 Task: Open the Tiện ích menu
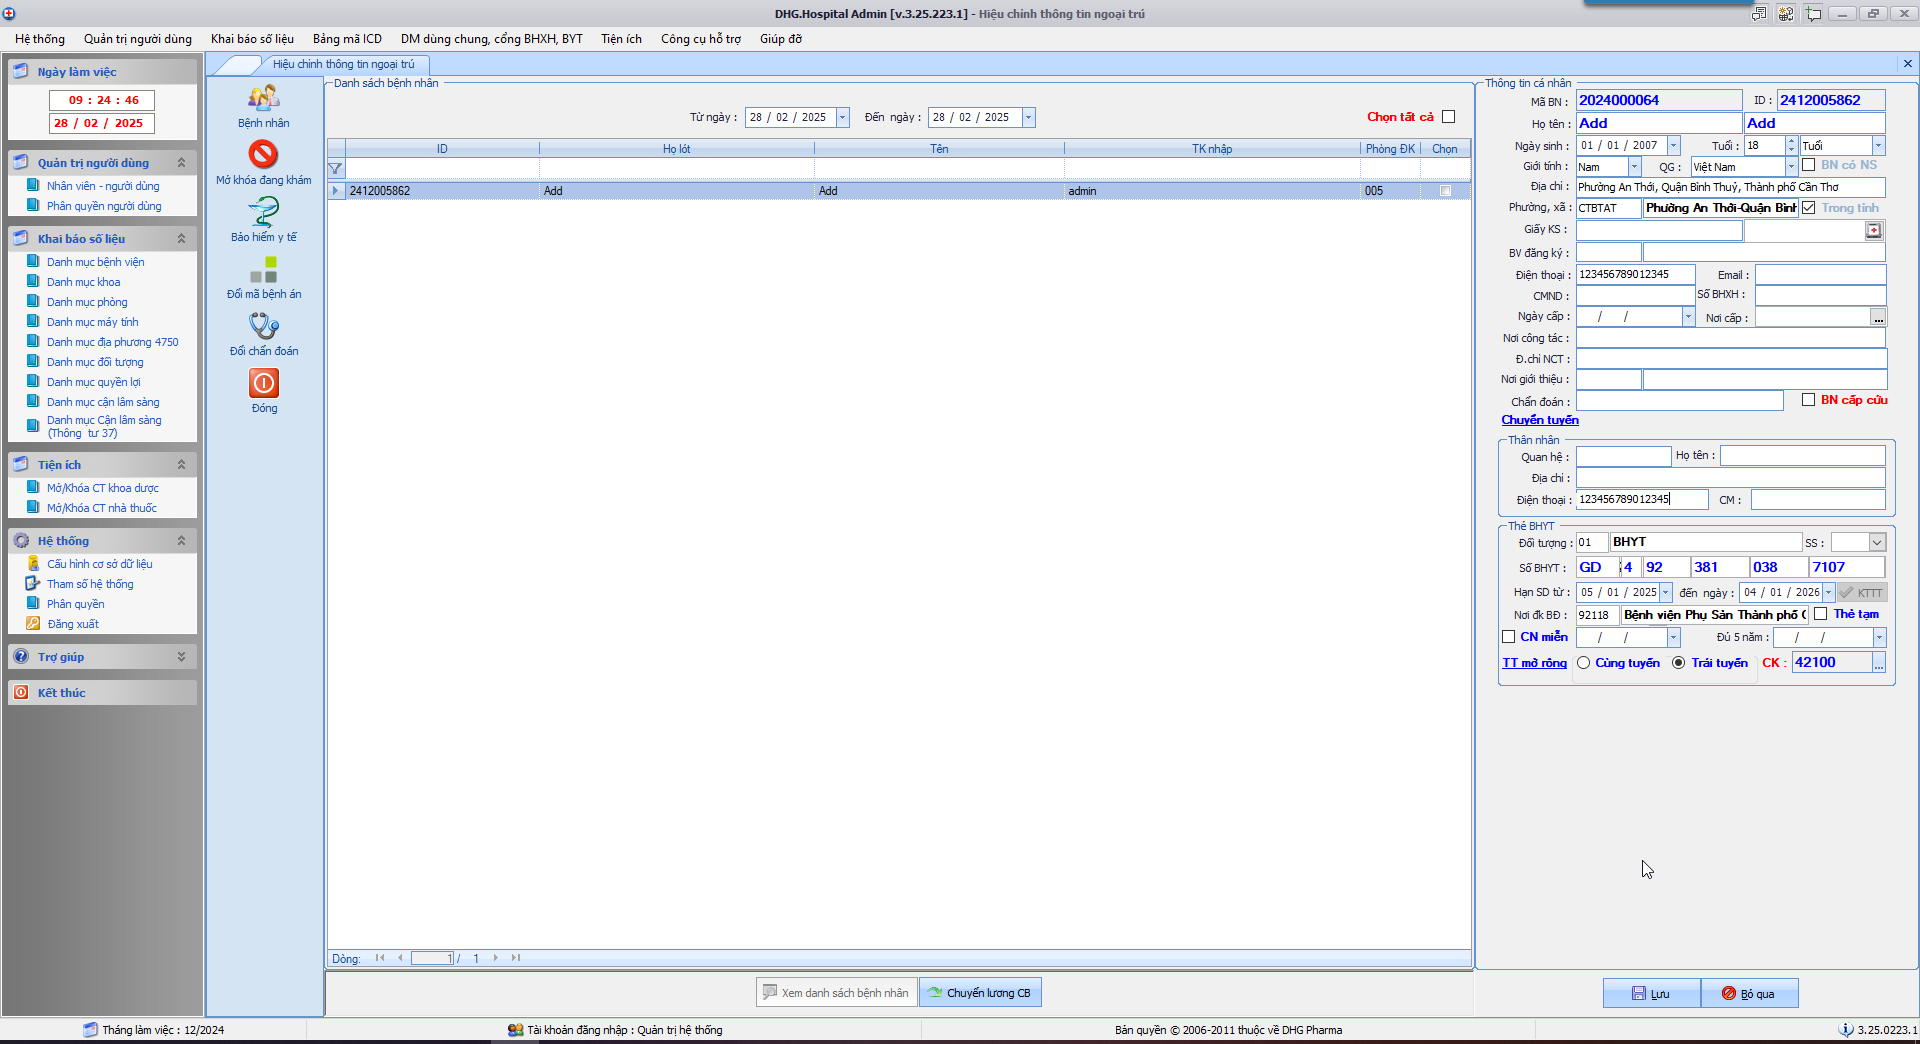pos(621,39)
